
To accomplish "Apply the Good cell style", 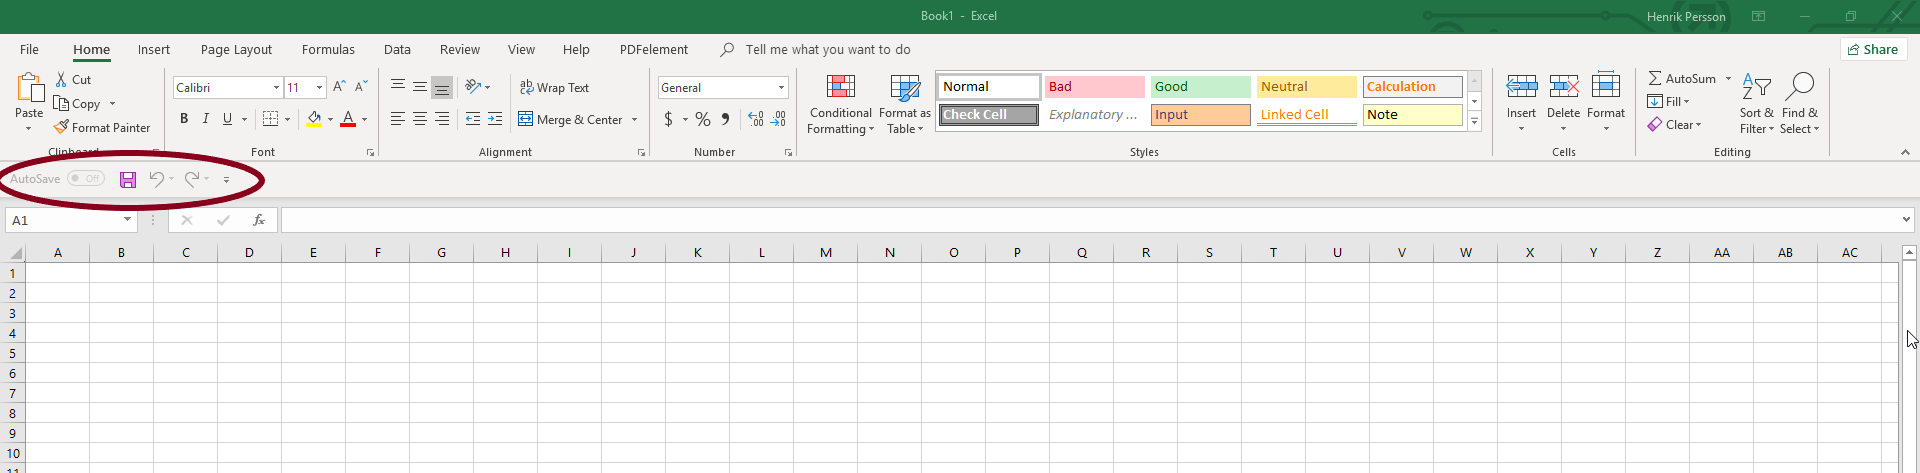I will coord(1201,87).
